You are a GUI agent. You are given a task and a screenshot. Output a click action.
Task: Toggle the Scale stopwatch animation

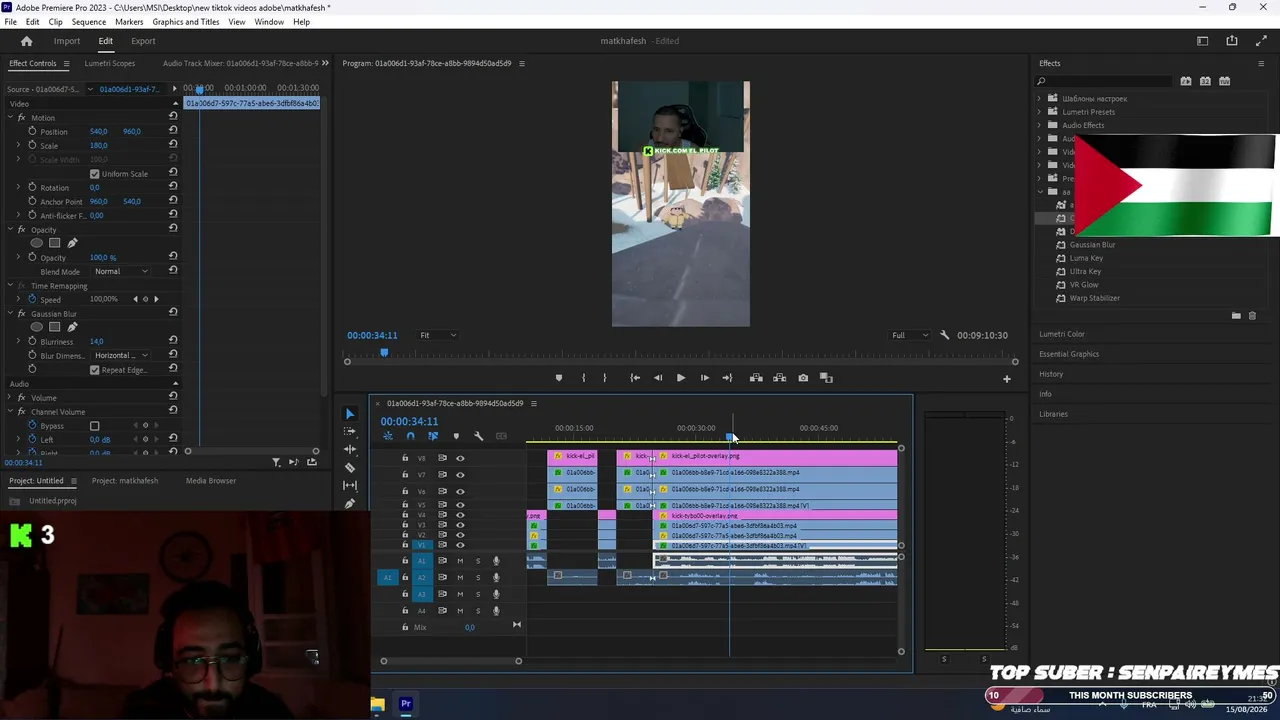pos(32,145)
